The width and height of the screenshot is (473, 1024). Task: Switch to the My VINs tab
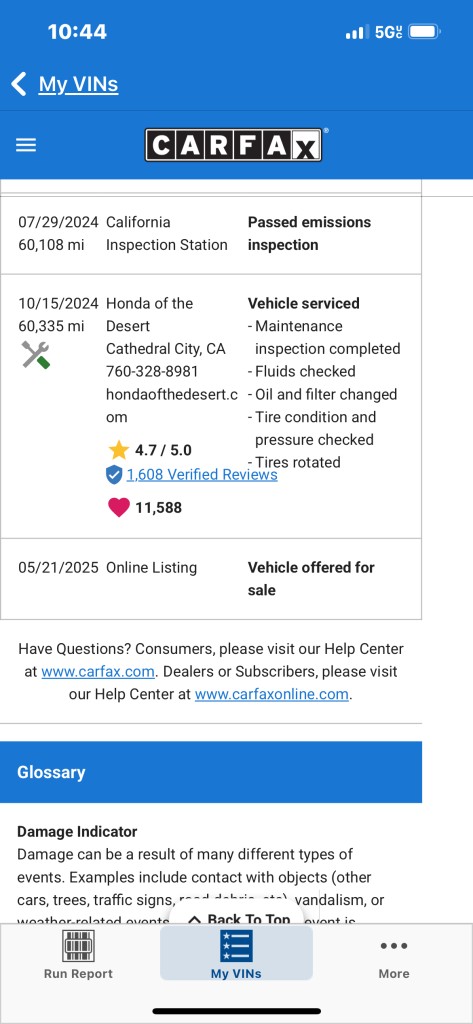click(236, 953)
